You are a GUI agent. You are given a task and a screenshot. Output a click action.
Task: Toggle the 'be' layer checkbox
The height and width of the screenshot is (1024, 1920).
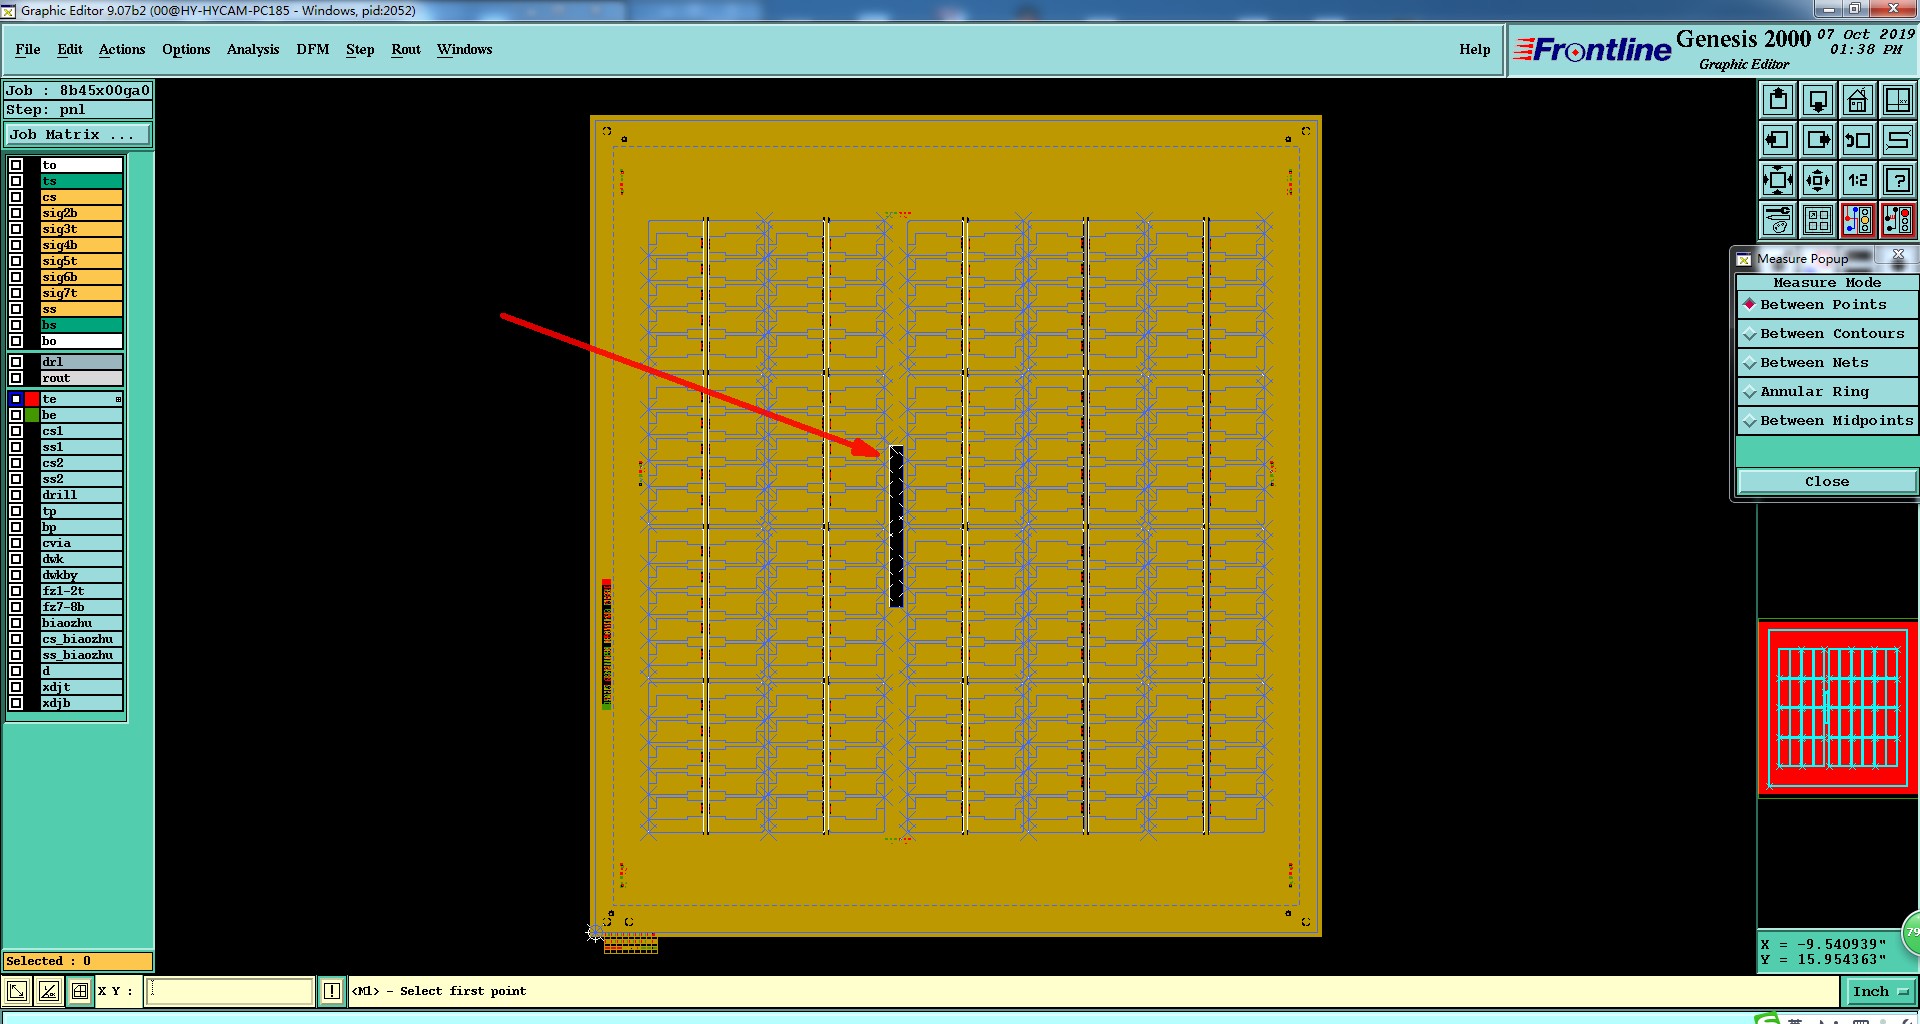[x=16, y=415]
